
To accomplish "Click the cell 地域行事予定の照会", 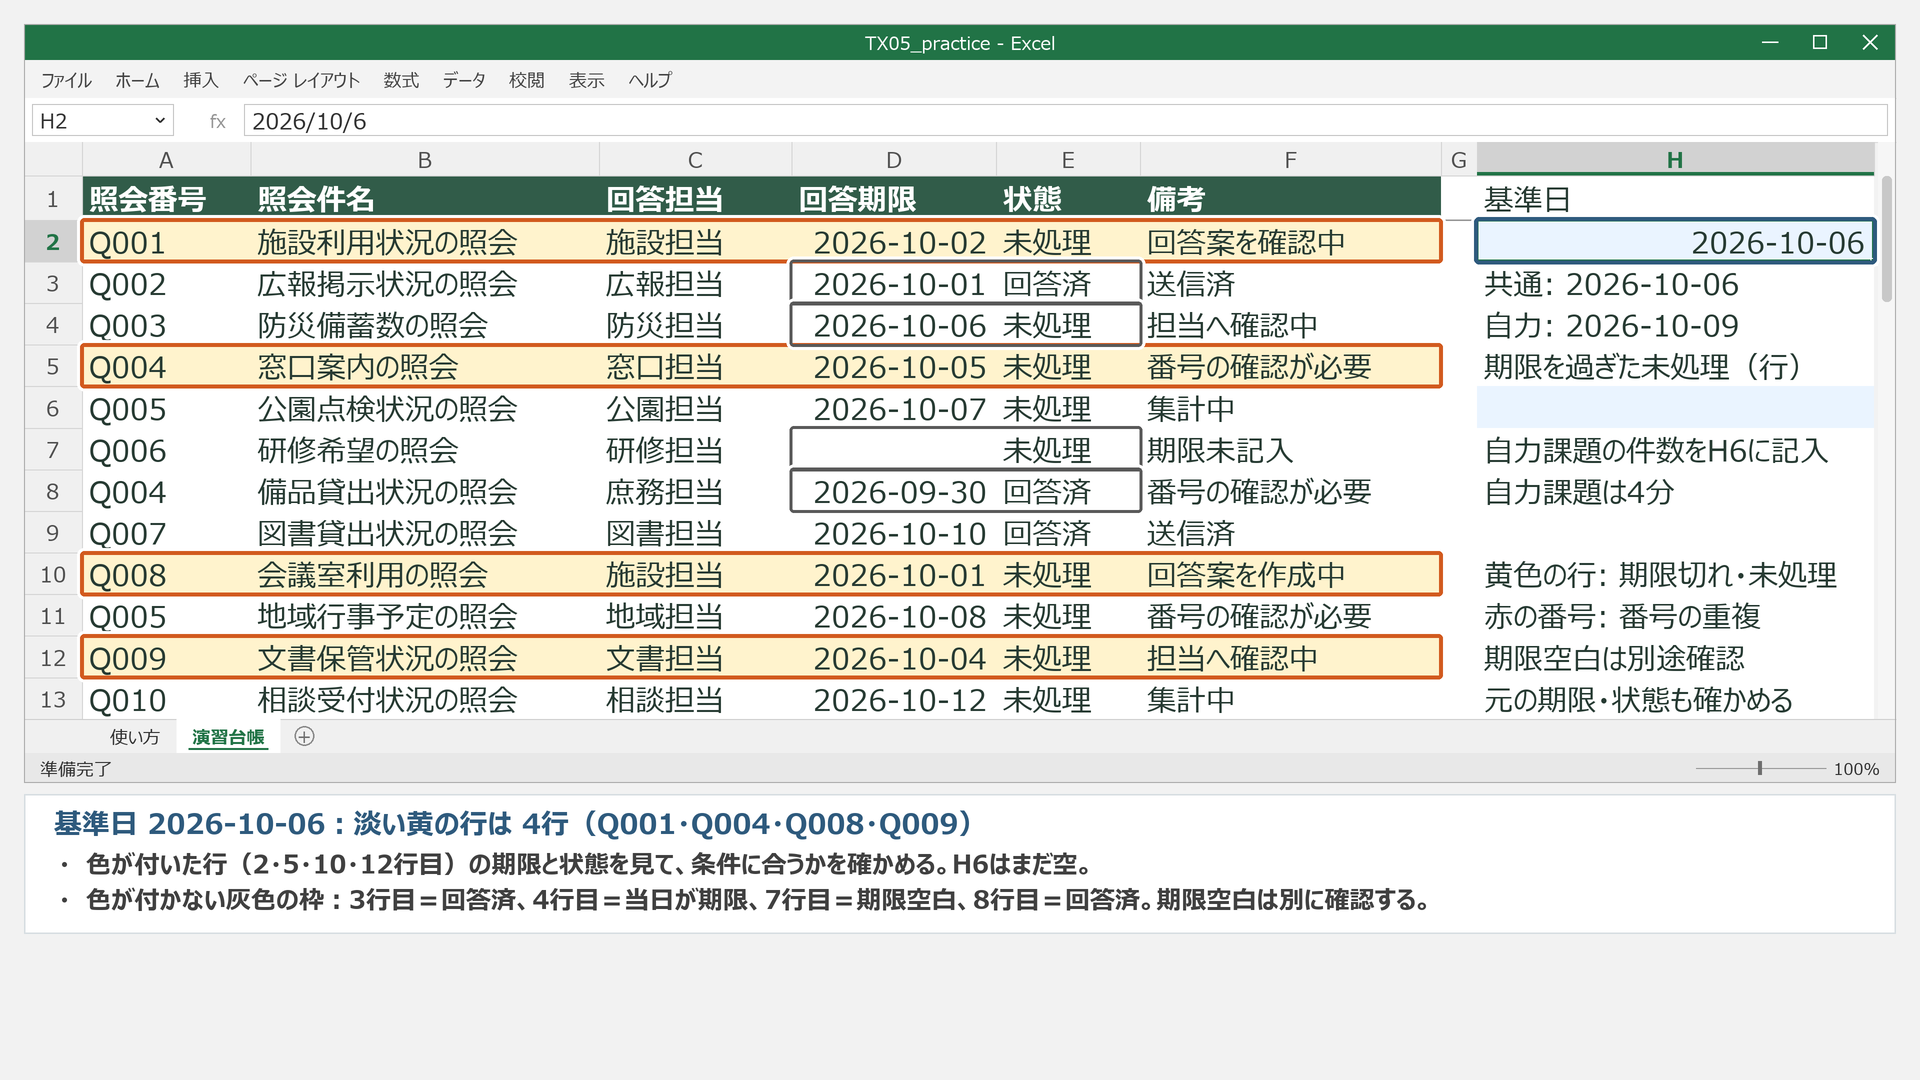I will 425,616.
